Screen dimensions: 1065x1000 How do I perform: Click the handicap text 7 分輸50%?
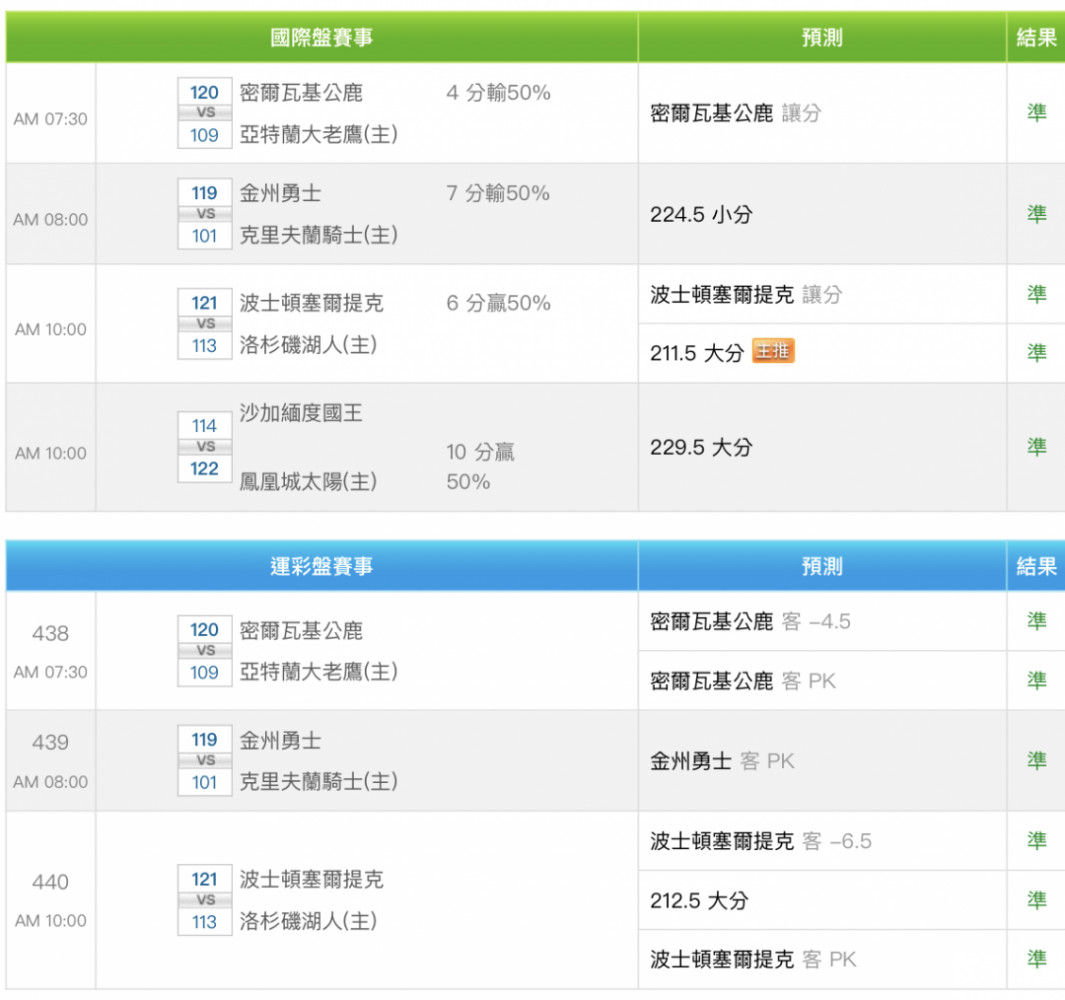498,193
